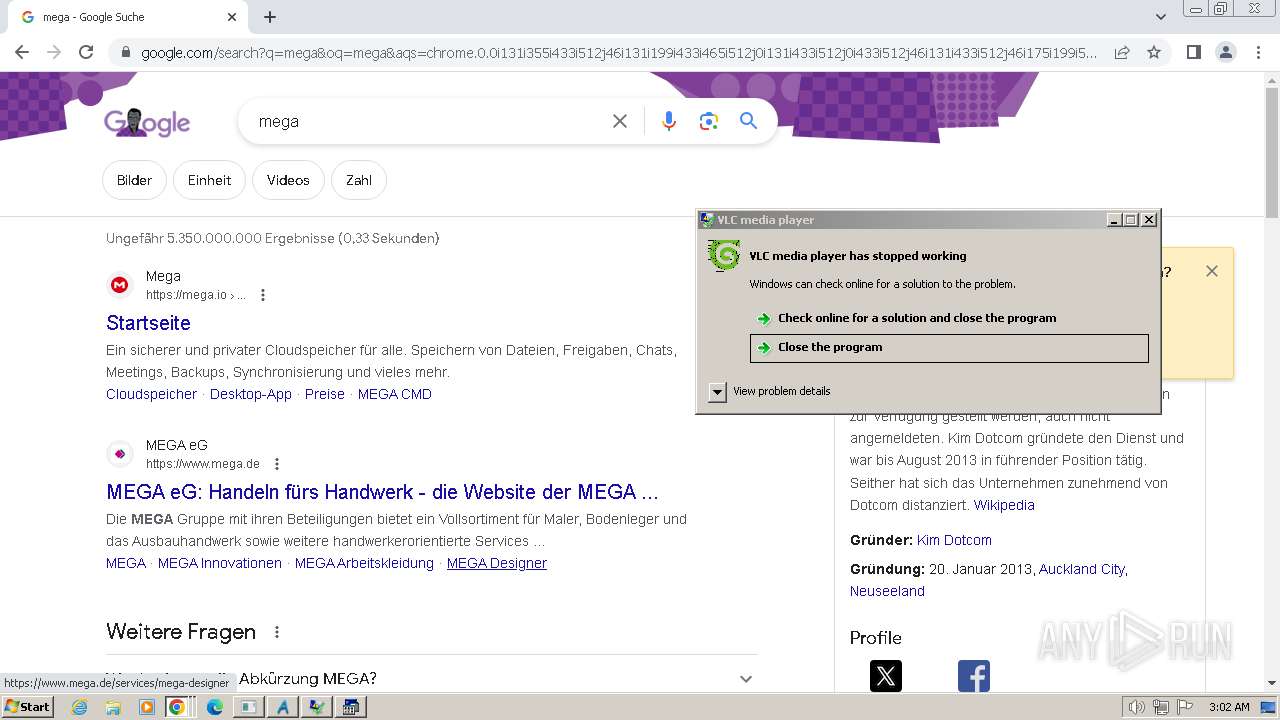Filter results by Videos

click(288, 180)
